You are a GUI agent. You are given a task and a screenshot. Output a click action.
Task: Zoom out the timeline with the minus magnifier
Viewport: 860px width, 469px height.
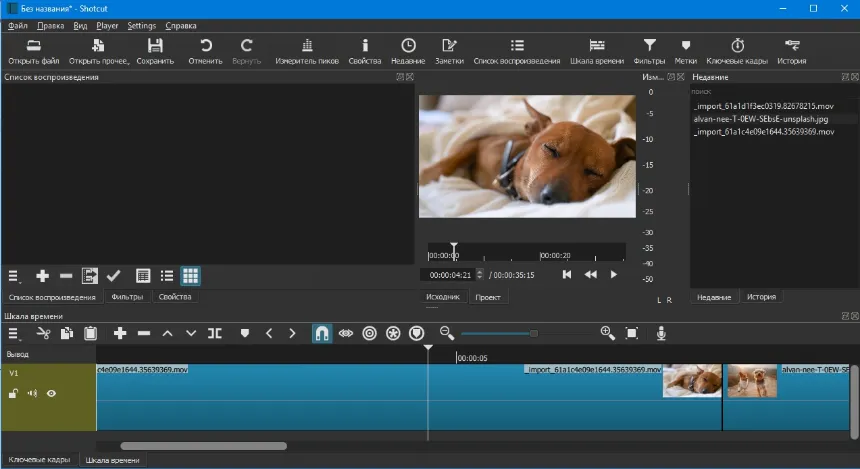coord(446,333)
